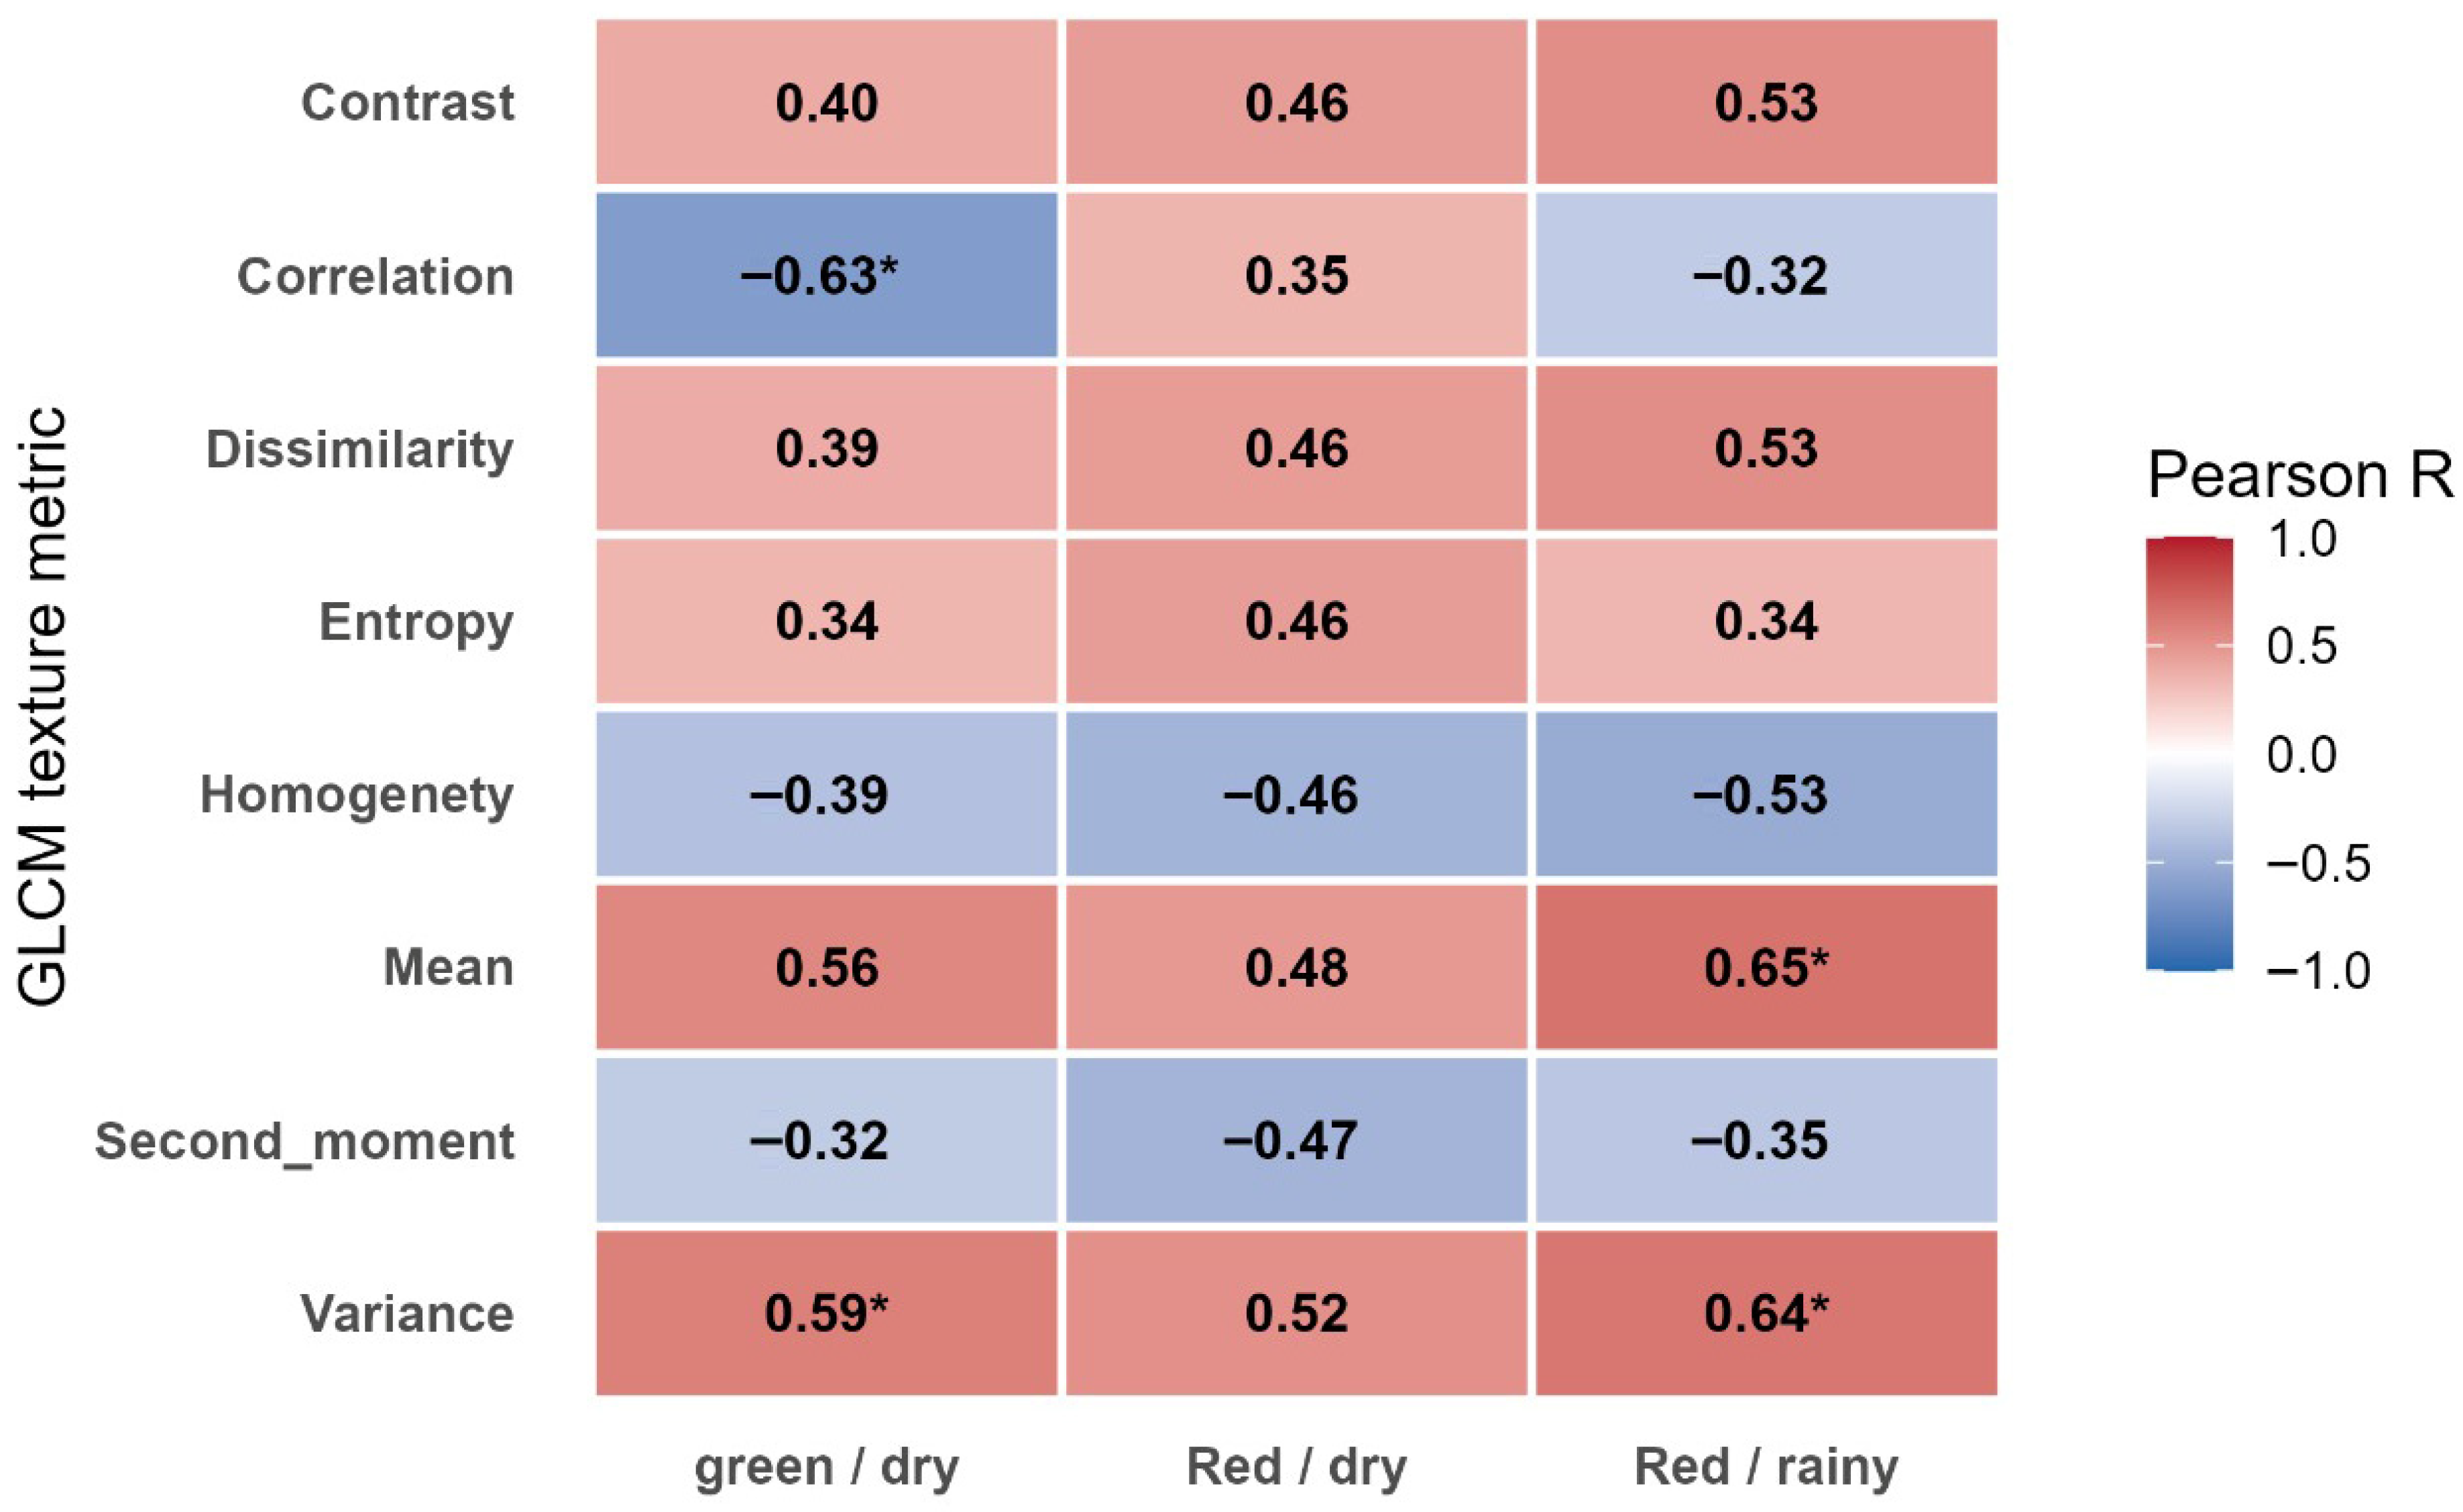Click the Homogenety row label
Viewport: 2463px width, 1512px height.
click(x=357, y=795)
